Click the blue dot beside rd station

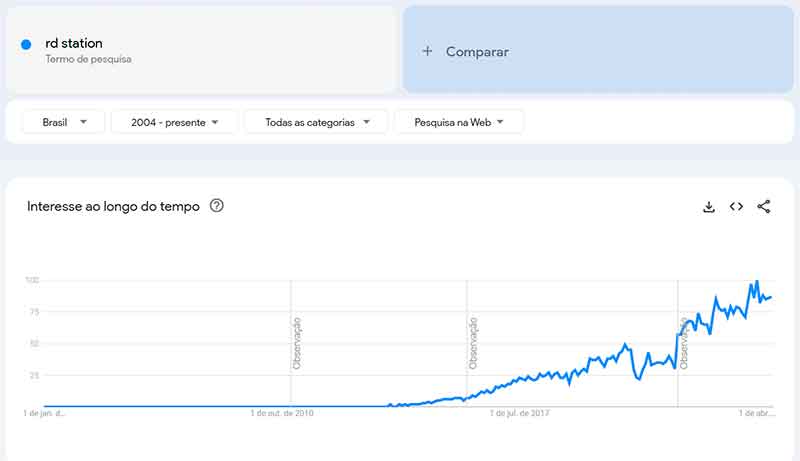(26, 44)
